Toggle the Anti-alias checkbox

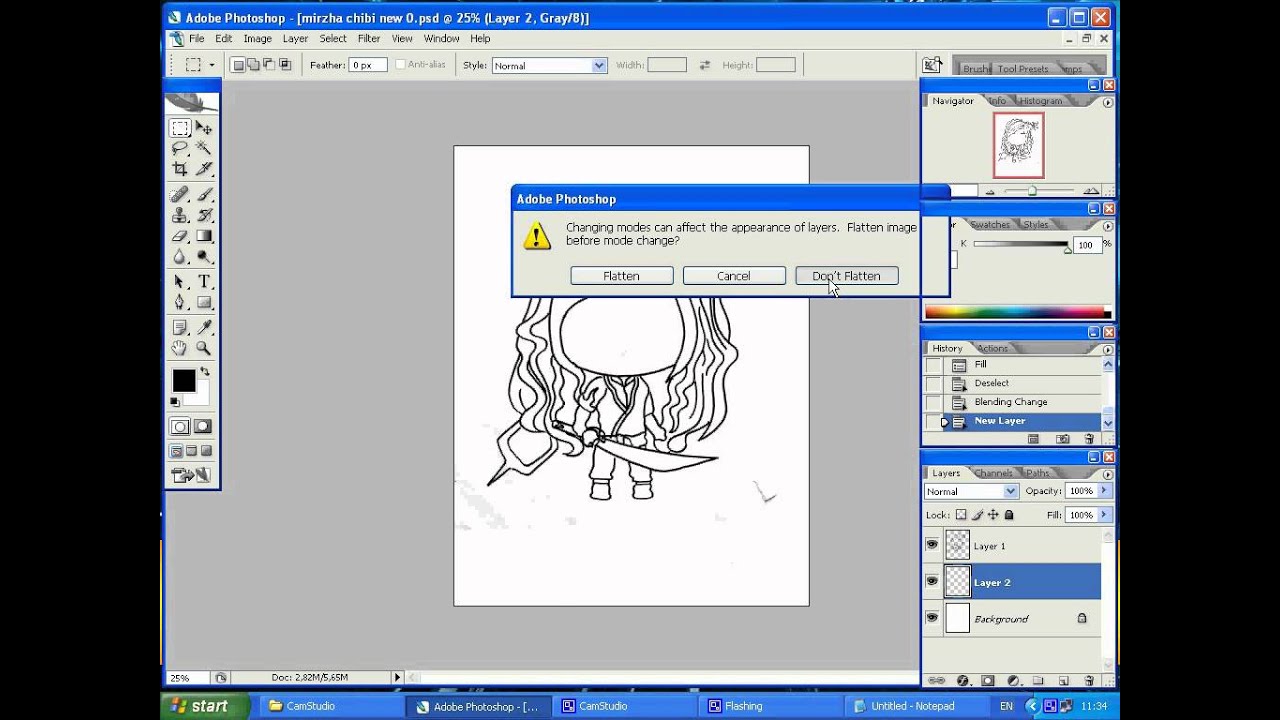click(401, 65)
